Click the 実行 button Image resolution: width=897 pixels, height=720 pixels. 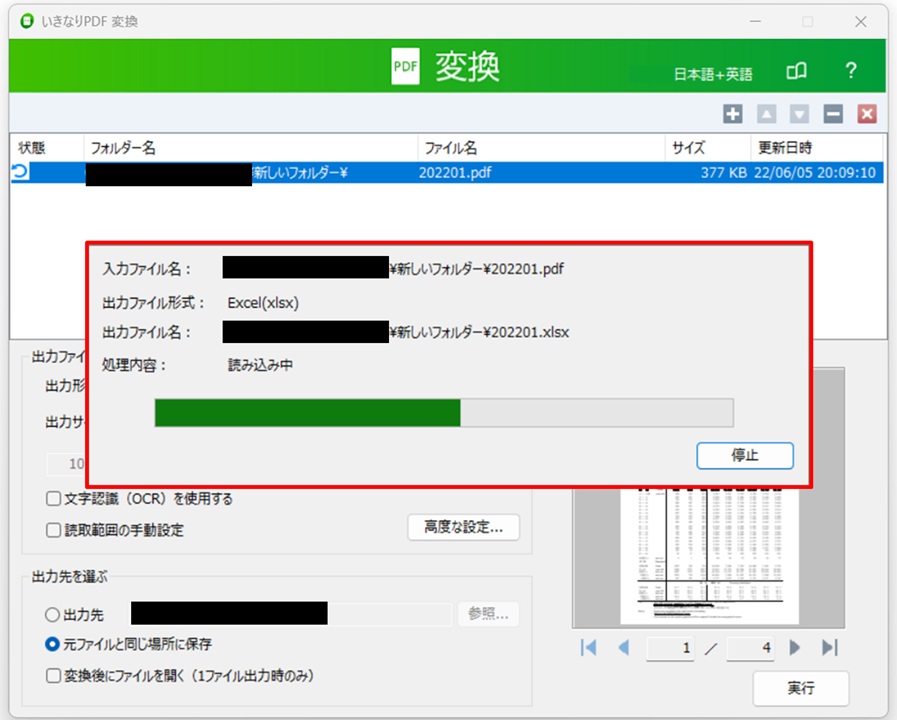(800, 688)
